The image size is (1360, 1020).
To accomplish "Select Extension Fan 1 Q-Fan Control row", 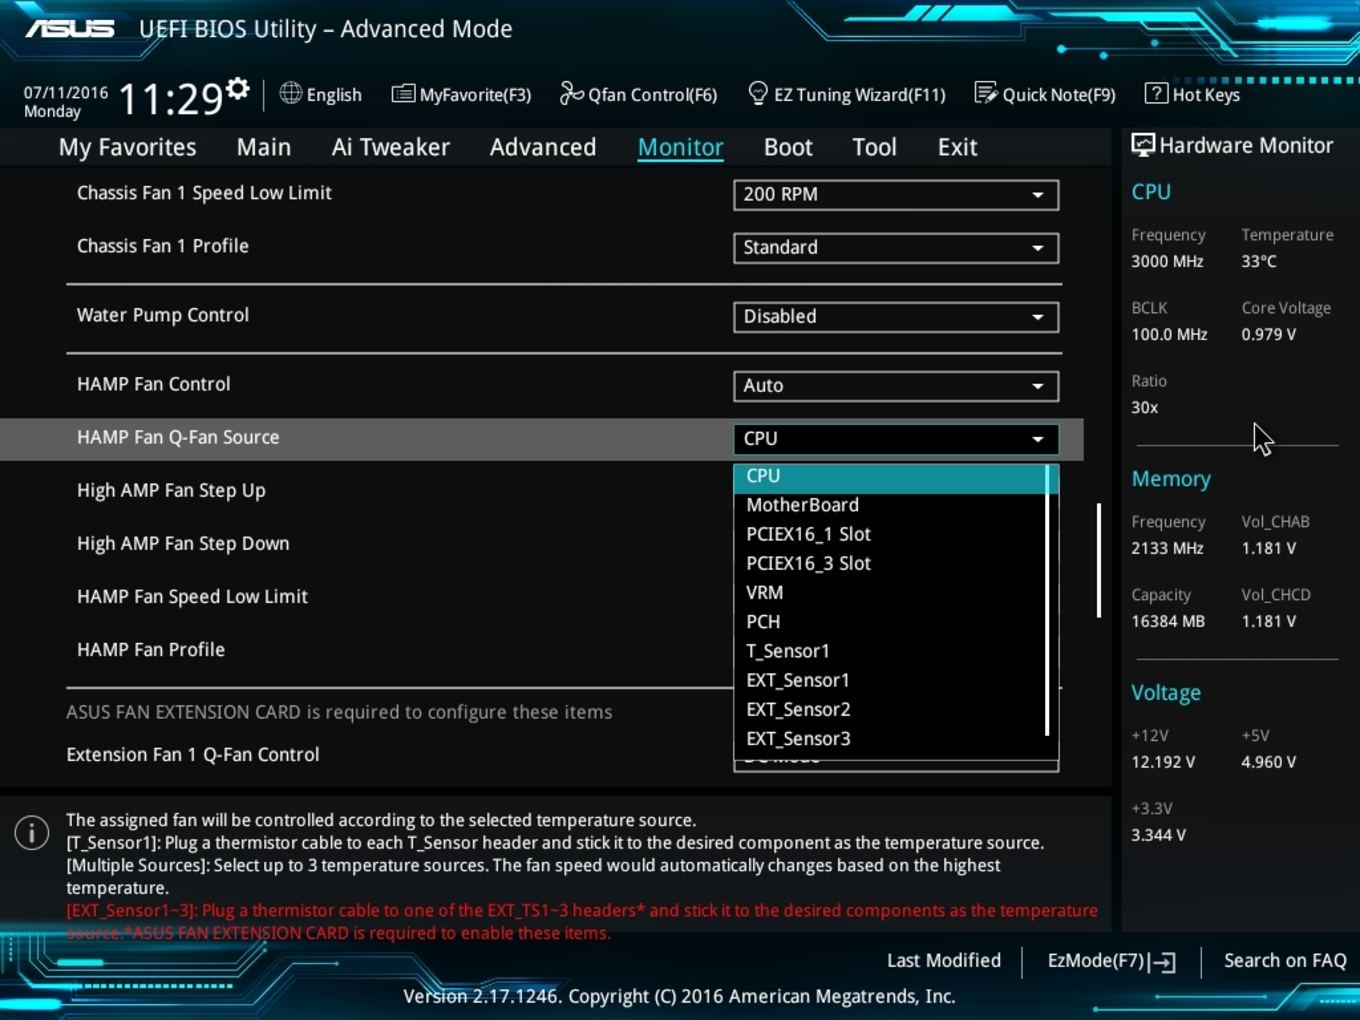I will [x=193, y=755].
